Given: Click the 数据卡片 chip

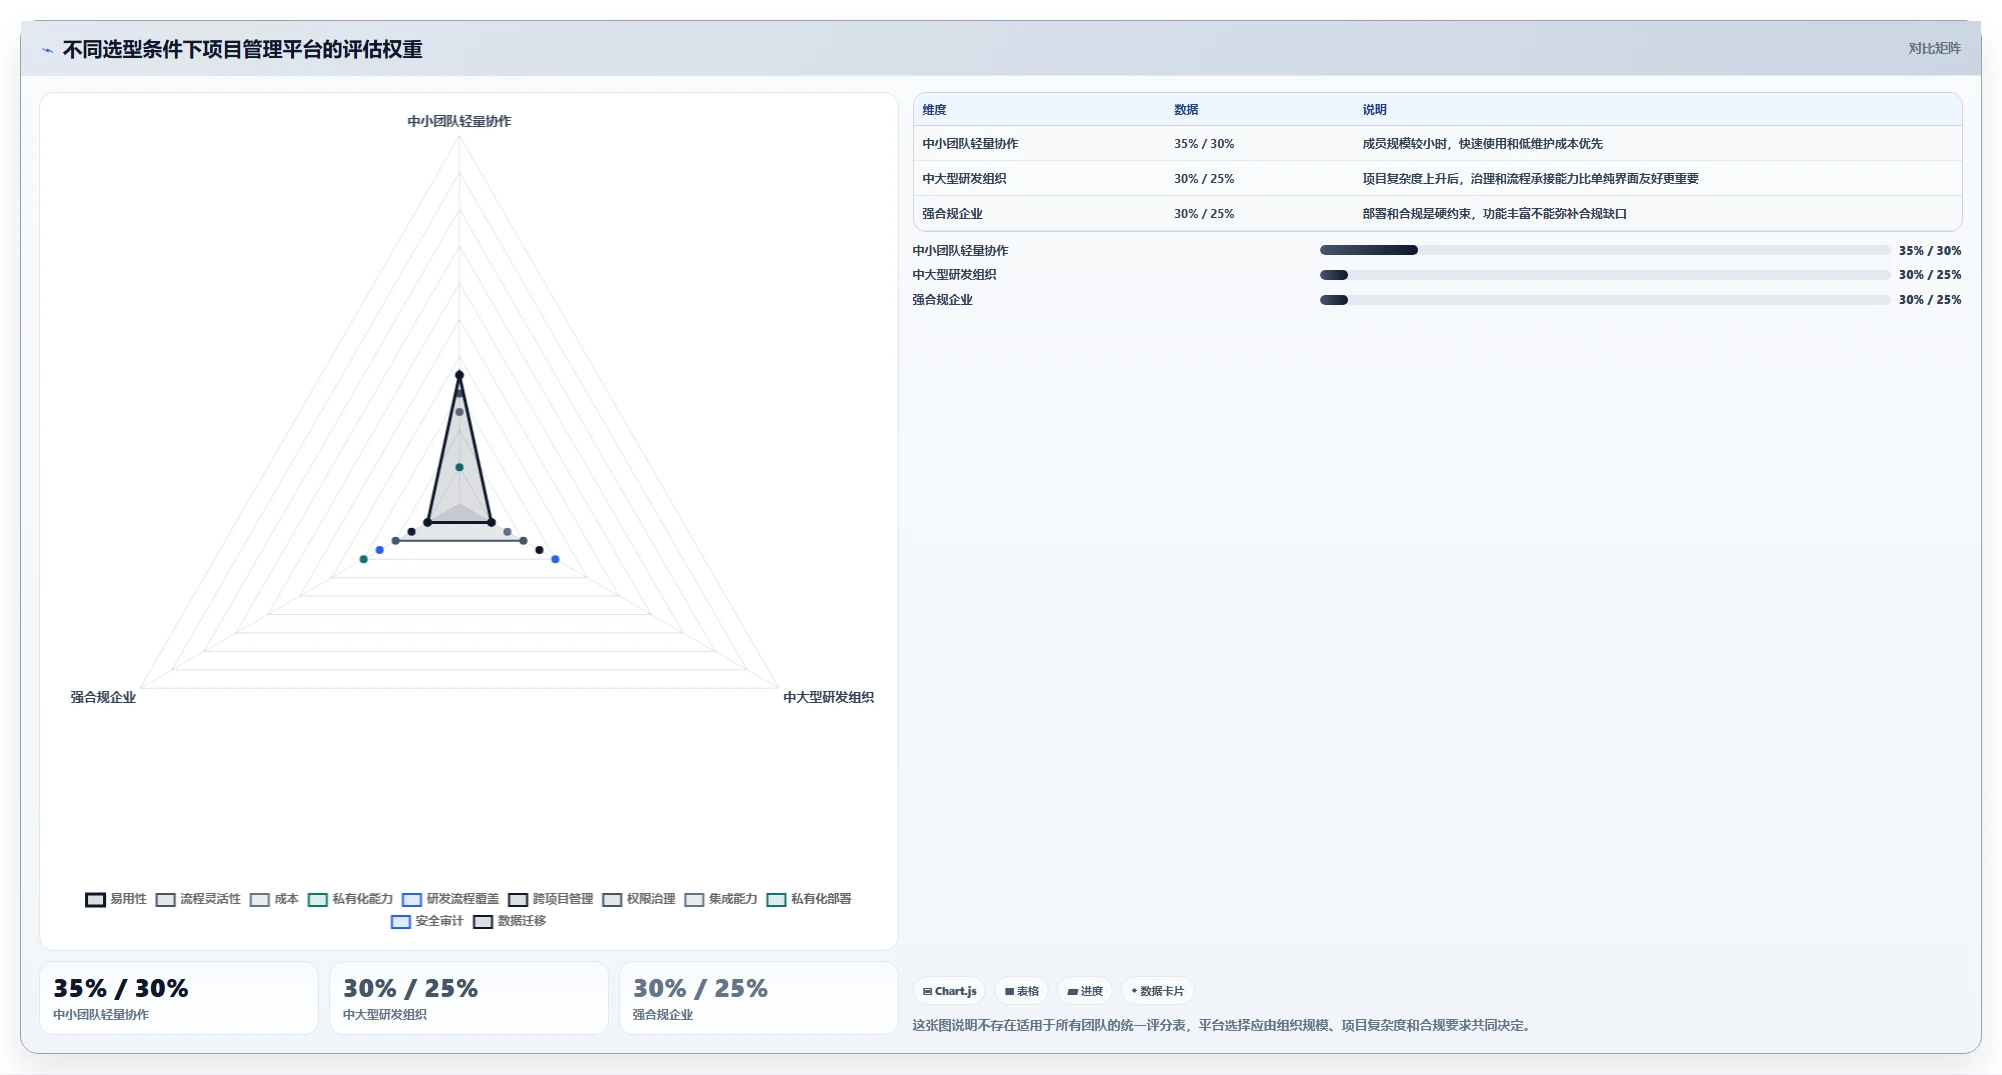Looking at the screenshot, I should [x=1158, y=991].
